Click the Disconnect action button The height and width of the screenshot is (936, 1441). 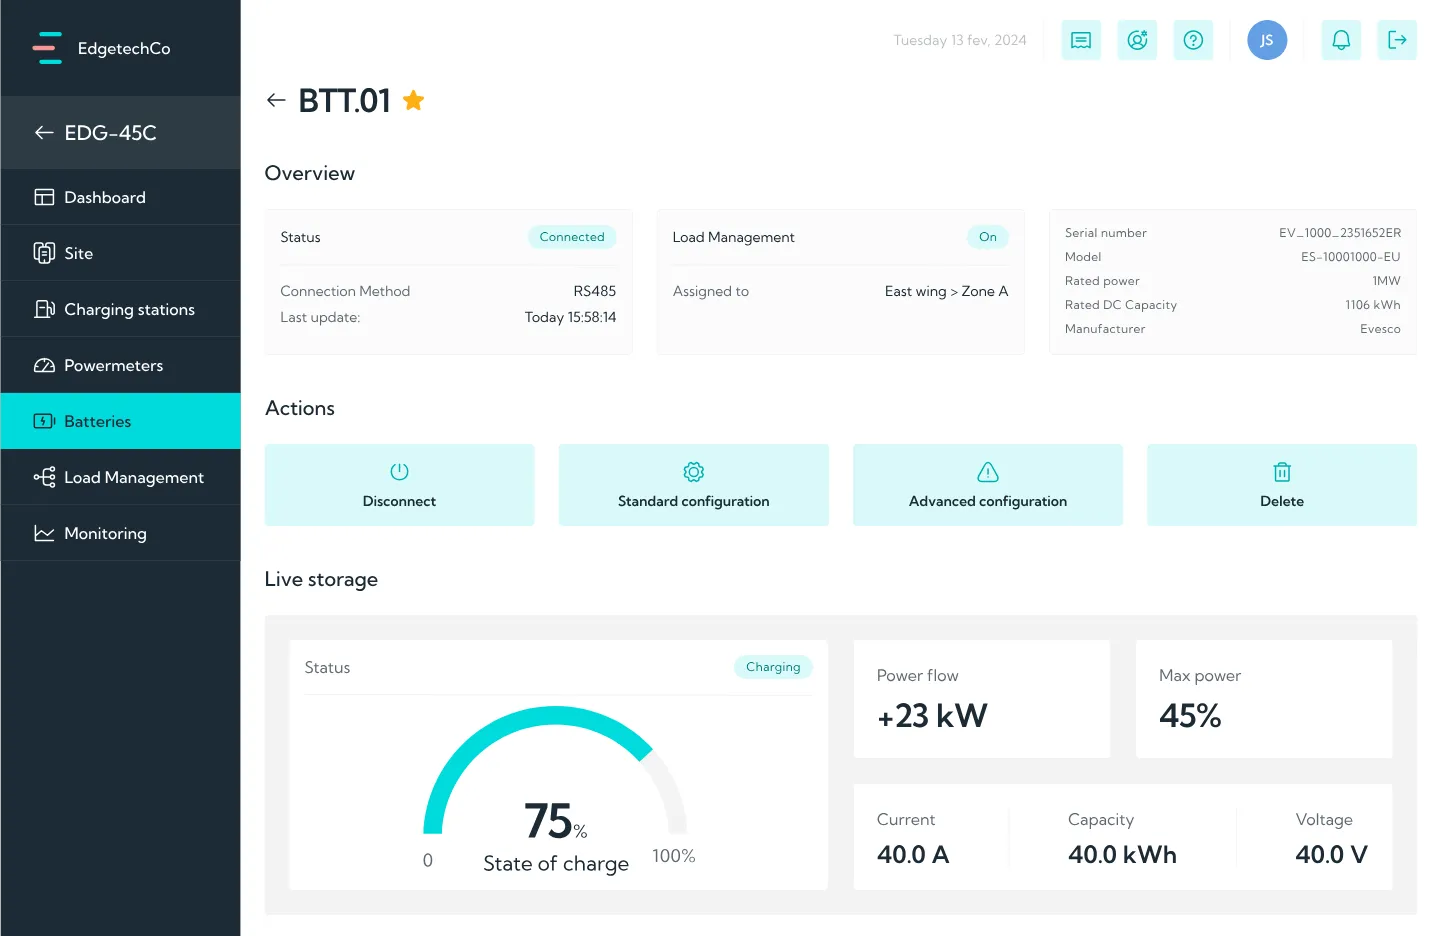(399, 485)
